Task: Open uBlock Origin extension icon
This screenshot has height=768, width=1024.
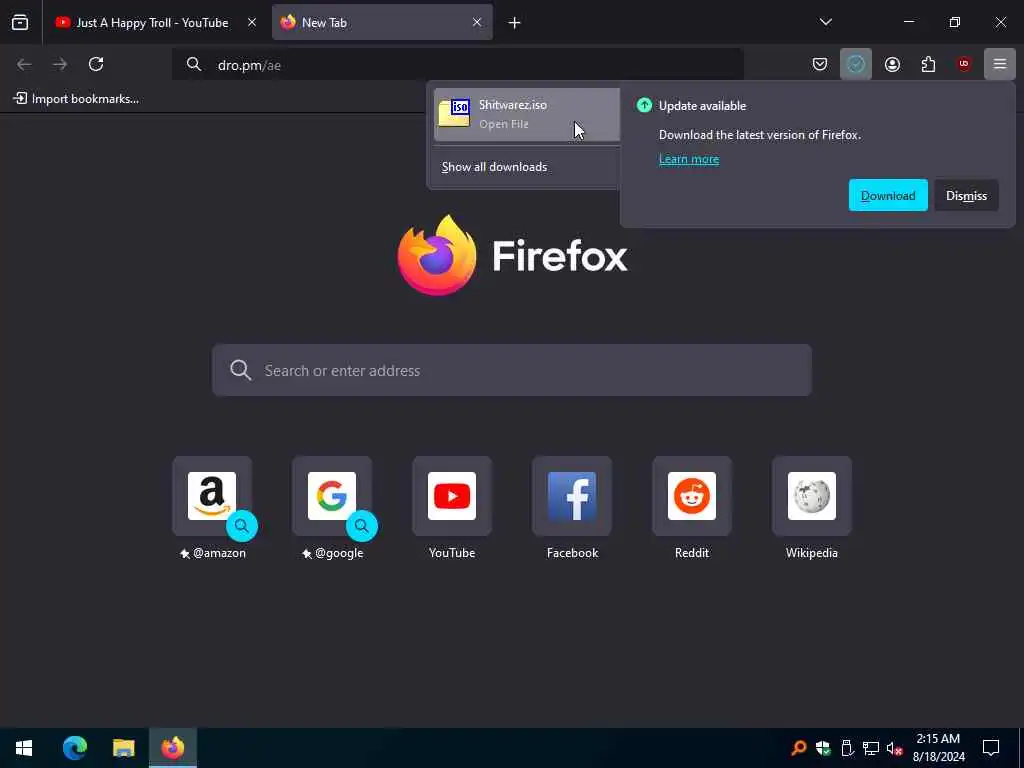Action: click(964, 64)
